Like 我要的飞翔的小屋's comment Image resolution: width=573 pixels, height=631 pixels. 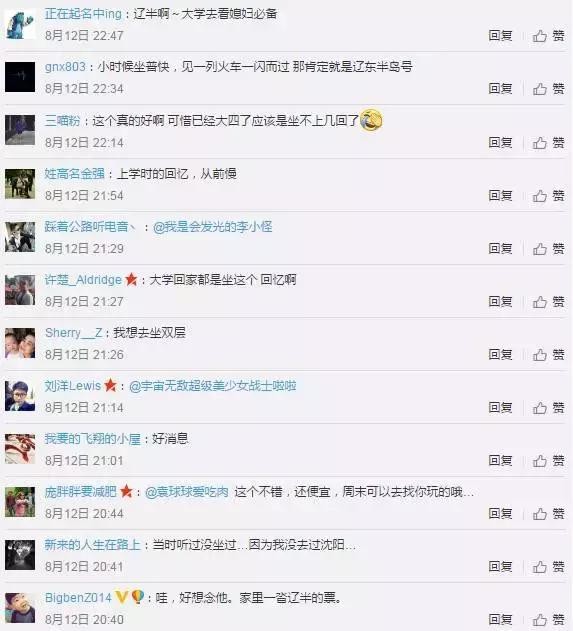548,460
